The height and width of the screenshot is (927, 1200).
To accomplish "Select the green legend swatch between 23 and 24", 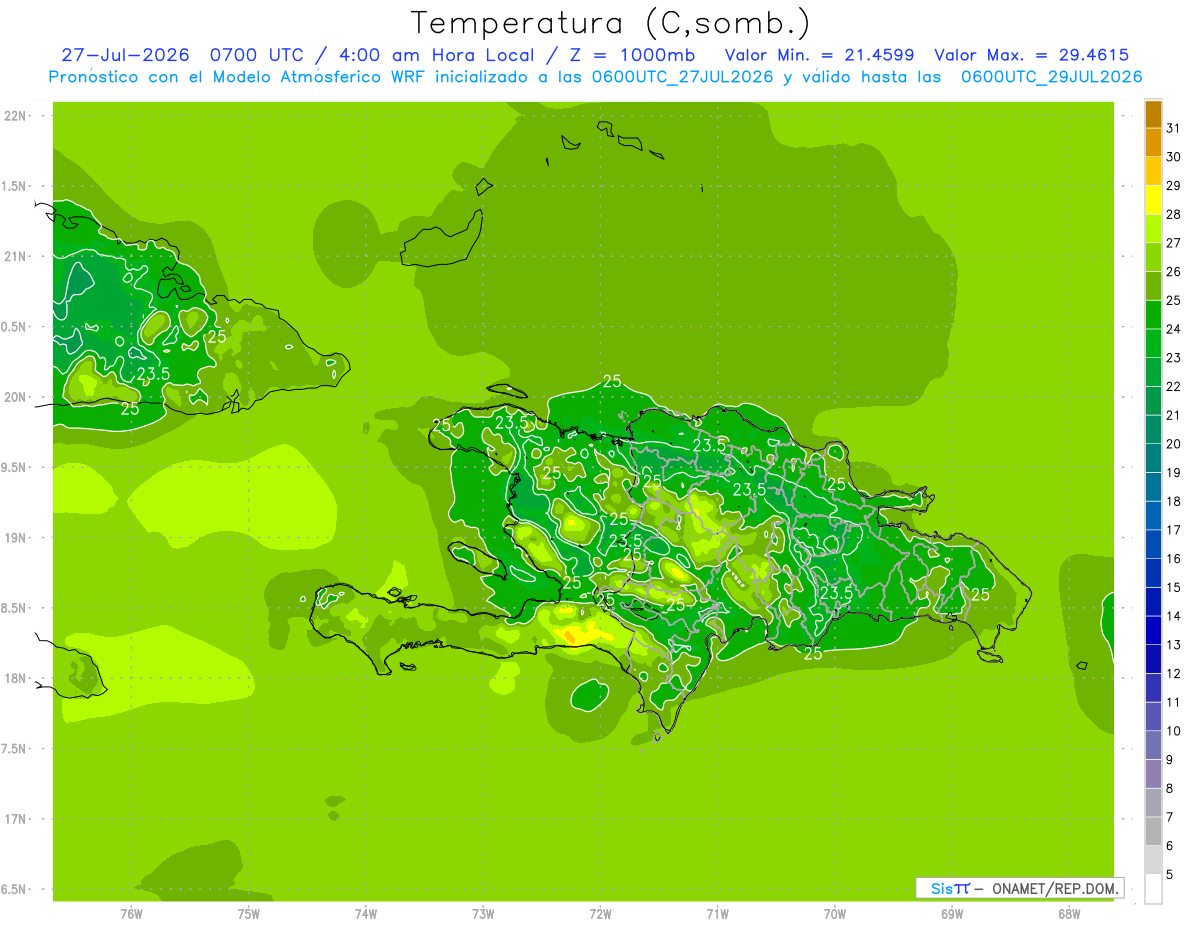I will (1153, 343).
